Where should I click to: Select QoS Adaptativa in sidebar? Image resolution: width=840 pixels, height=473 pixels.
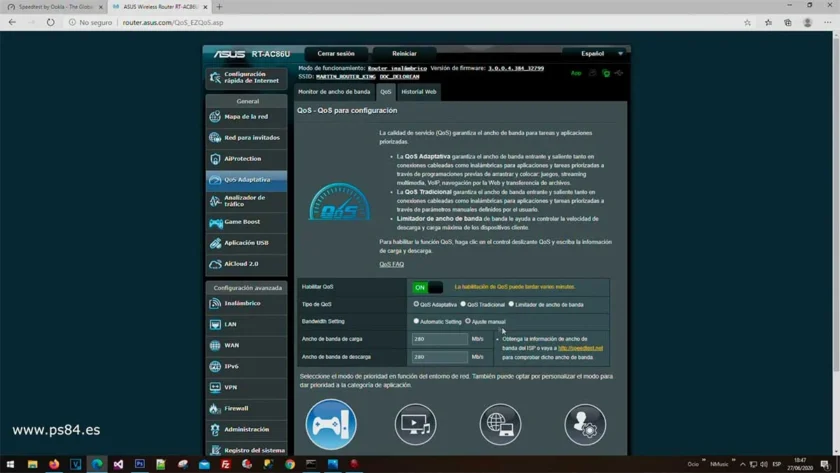tap(246, 180)
